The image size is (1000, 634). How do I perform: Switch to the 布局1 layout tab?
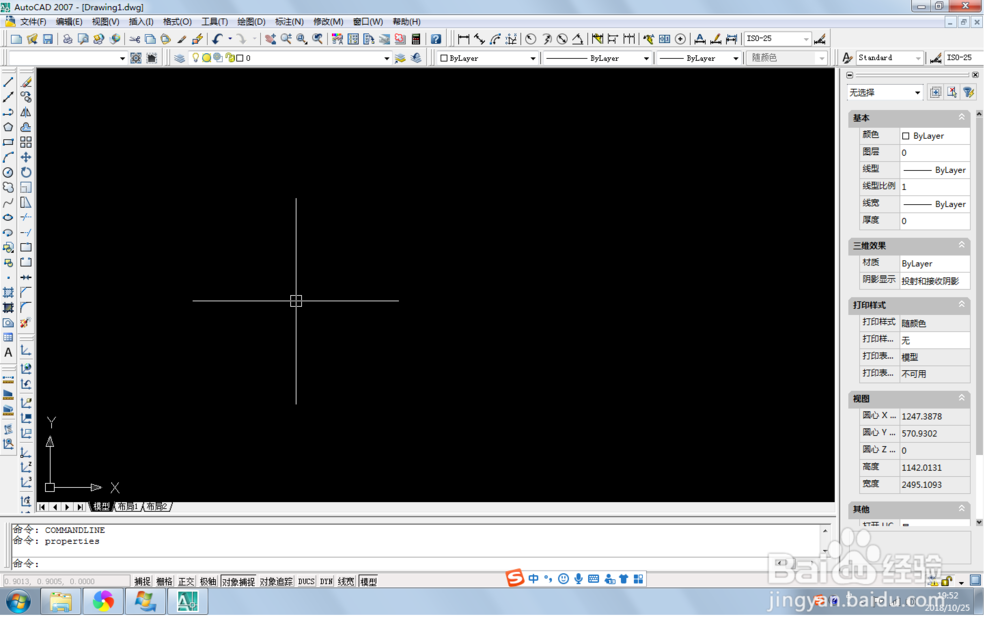pyautogui.click(x=128, y=507)
